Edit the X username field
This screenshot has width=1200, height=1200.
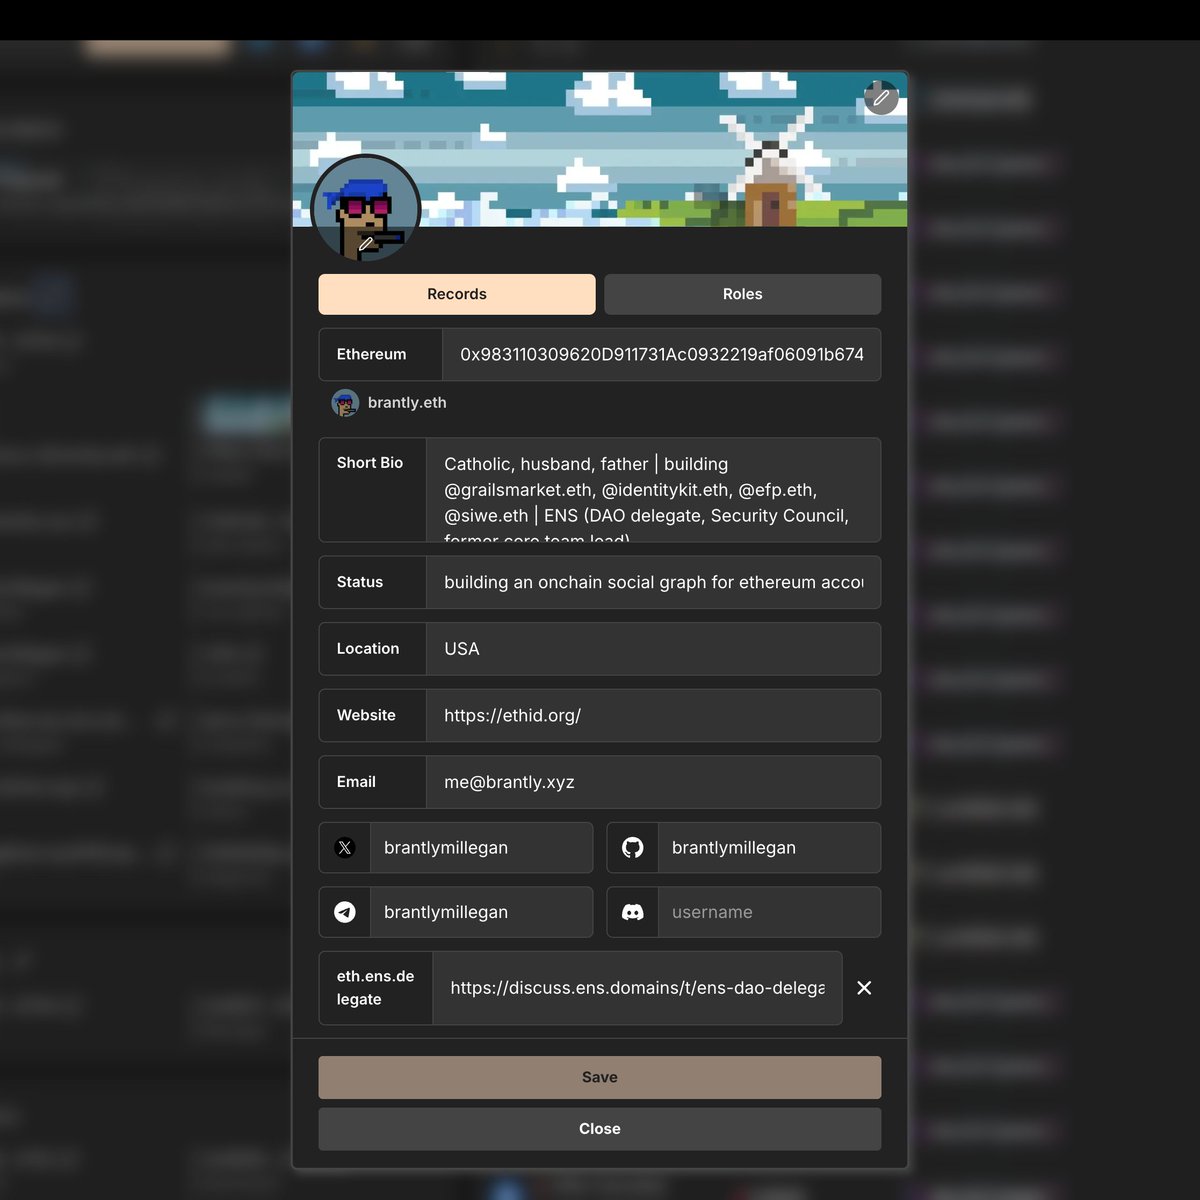point(481,848)
